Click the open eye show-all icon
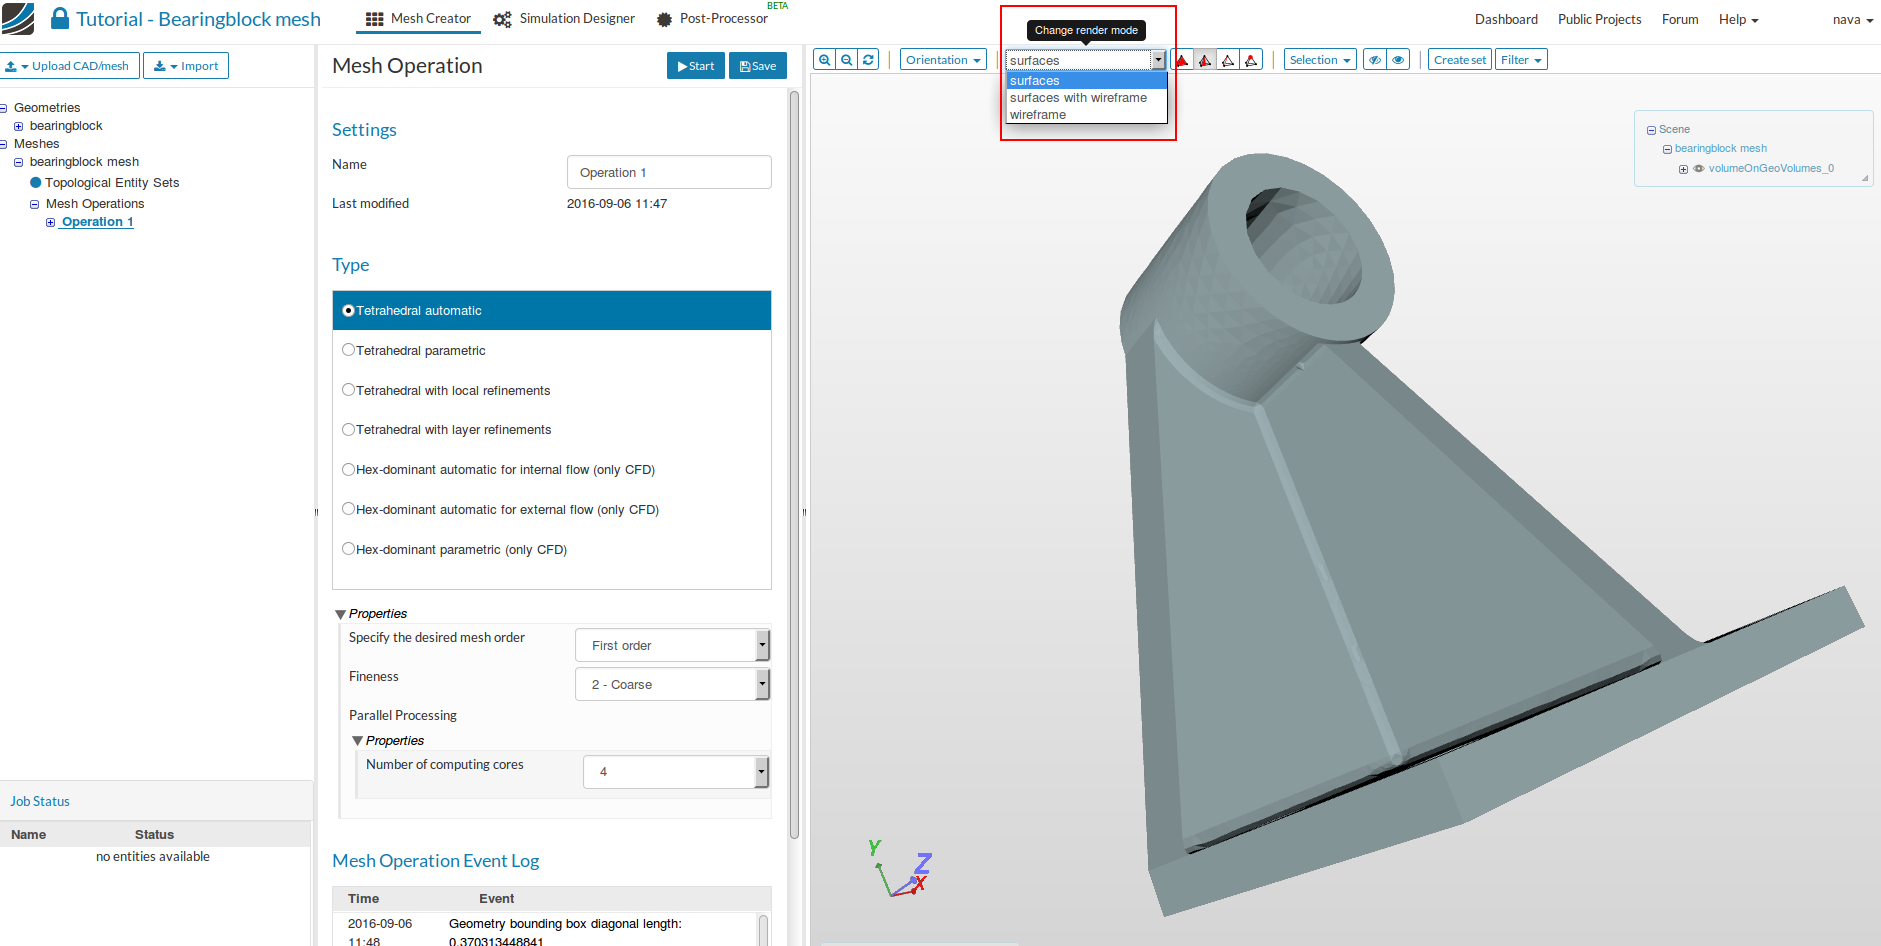 (1398, 60)
